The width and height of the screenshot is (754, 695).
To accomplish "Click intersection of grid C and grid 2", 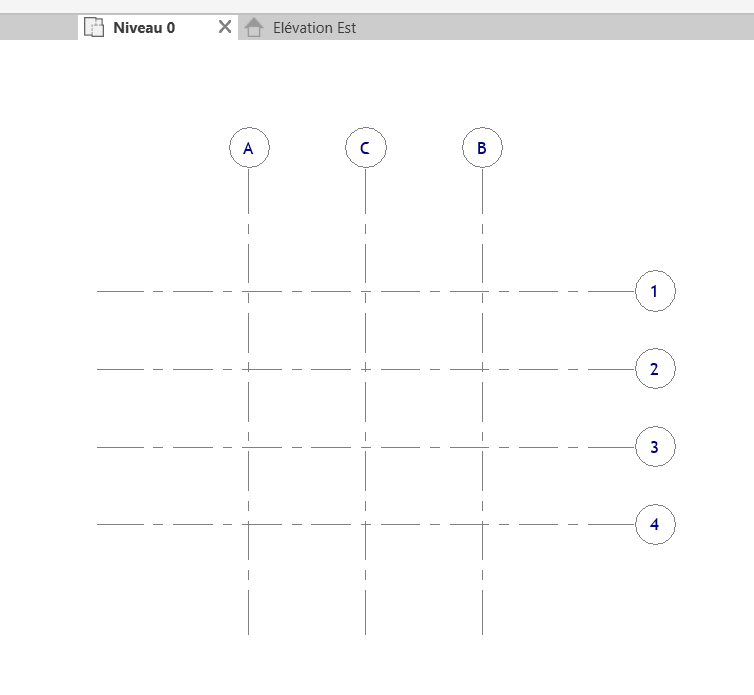I will click(x=365, y=369).
